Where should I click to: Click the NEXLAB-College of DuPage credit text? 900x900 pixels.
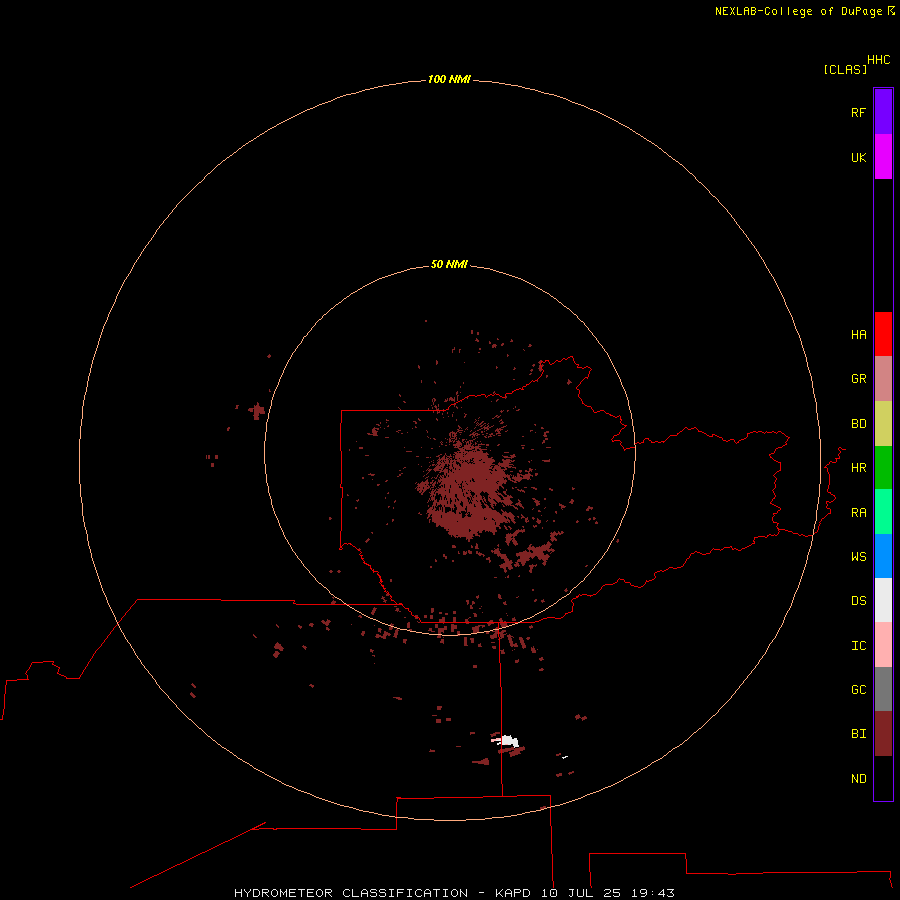coord(798,11)
